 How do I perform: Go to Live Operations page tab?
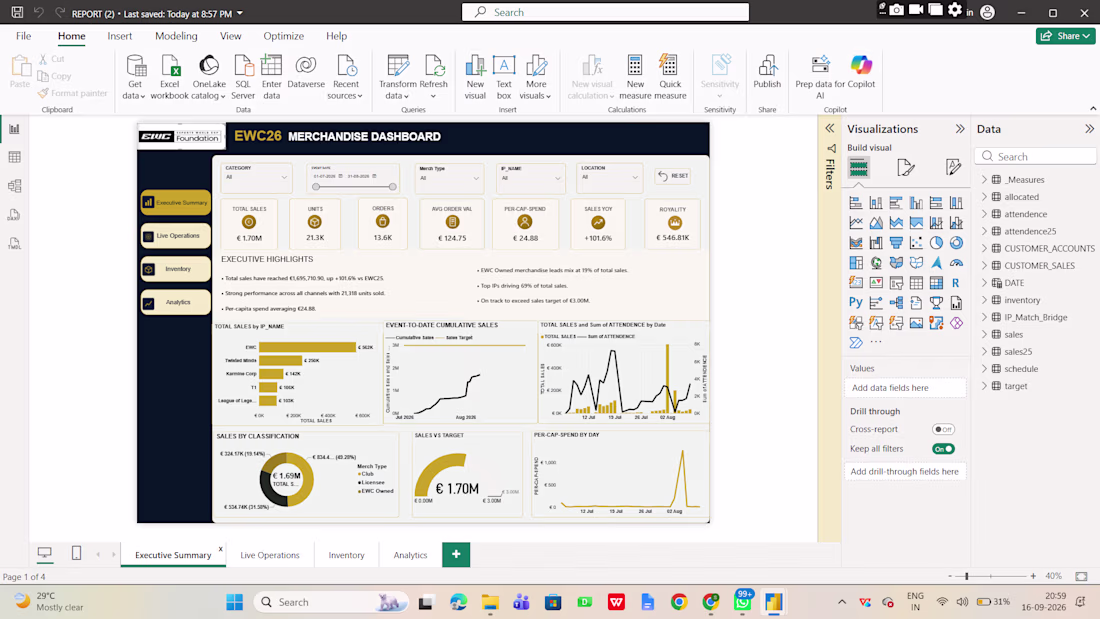click(269, 555)
